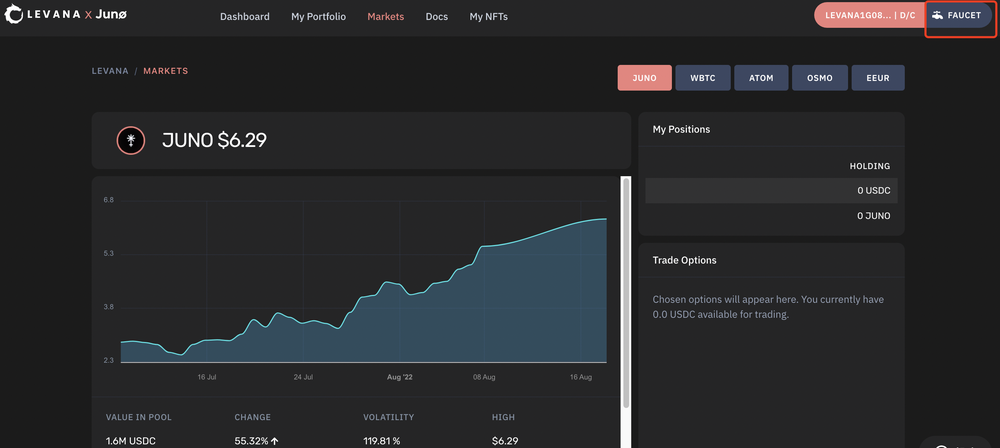1000x448 pixels.
Task: Click the 16 Aug axis date
Action: (581, 377)
